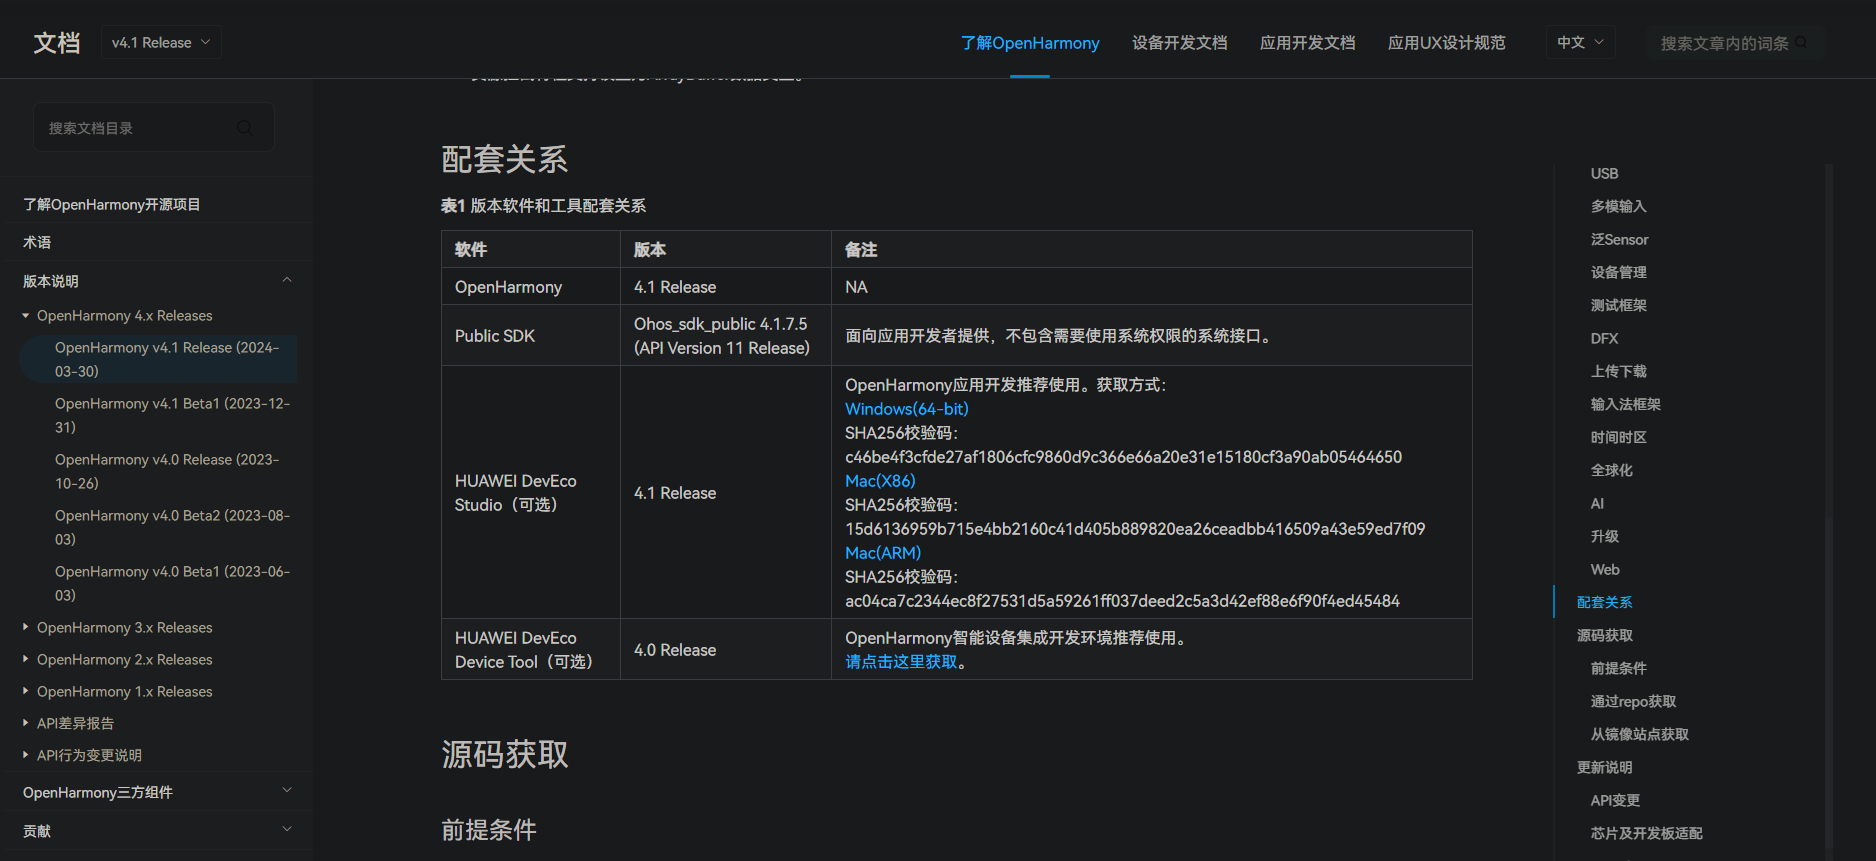The height and width of the screenshot is (861, 1876).
Task: Collapse OpenHarmony 4.x Releases tree node
Action: coord(26,316)
